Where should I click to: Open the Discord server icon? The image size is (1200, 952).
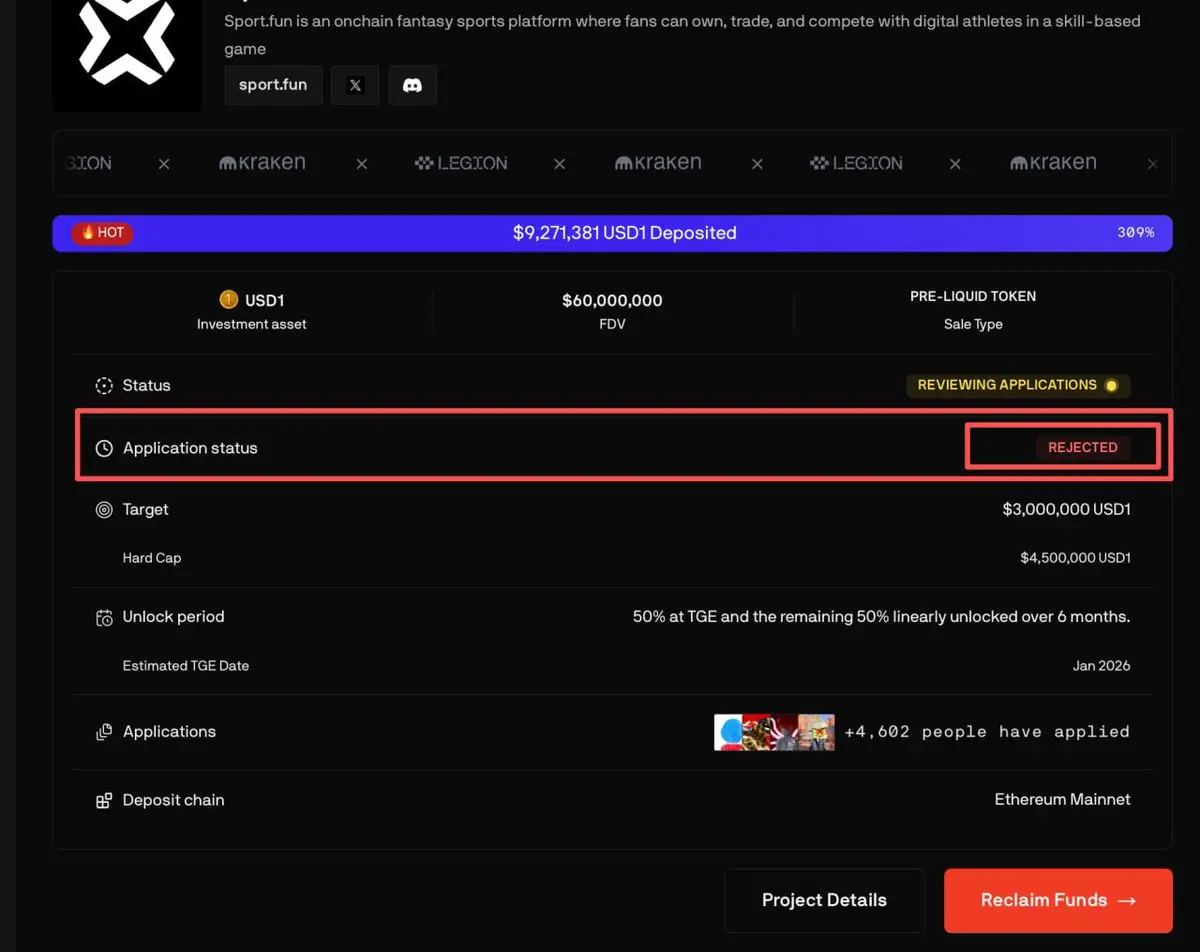(x=412, y=85)
